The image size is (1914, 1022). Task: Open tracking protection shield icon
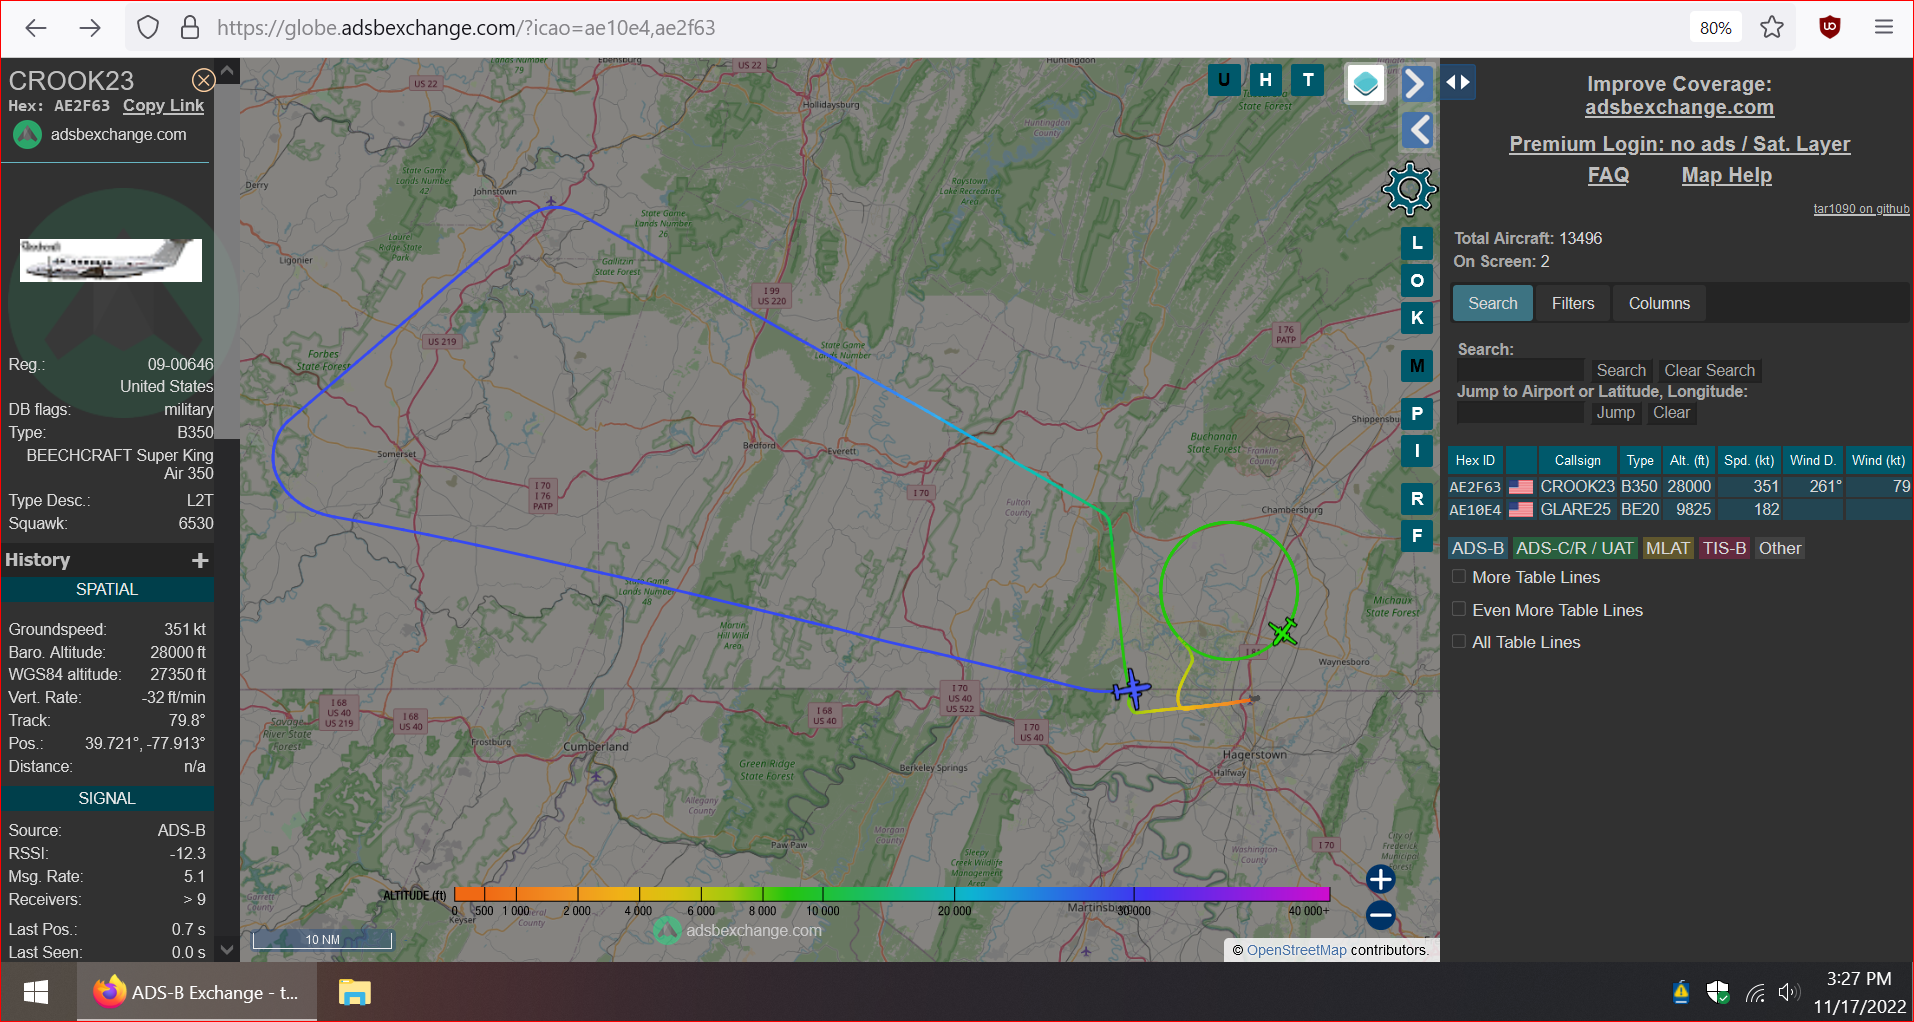click(x=148, y=28)
